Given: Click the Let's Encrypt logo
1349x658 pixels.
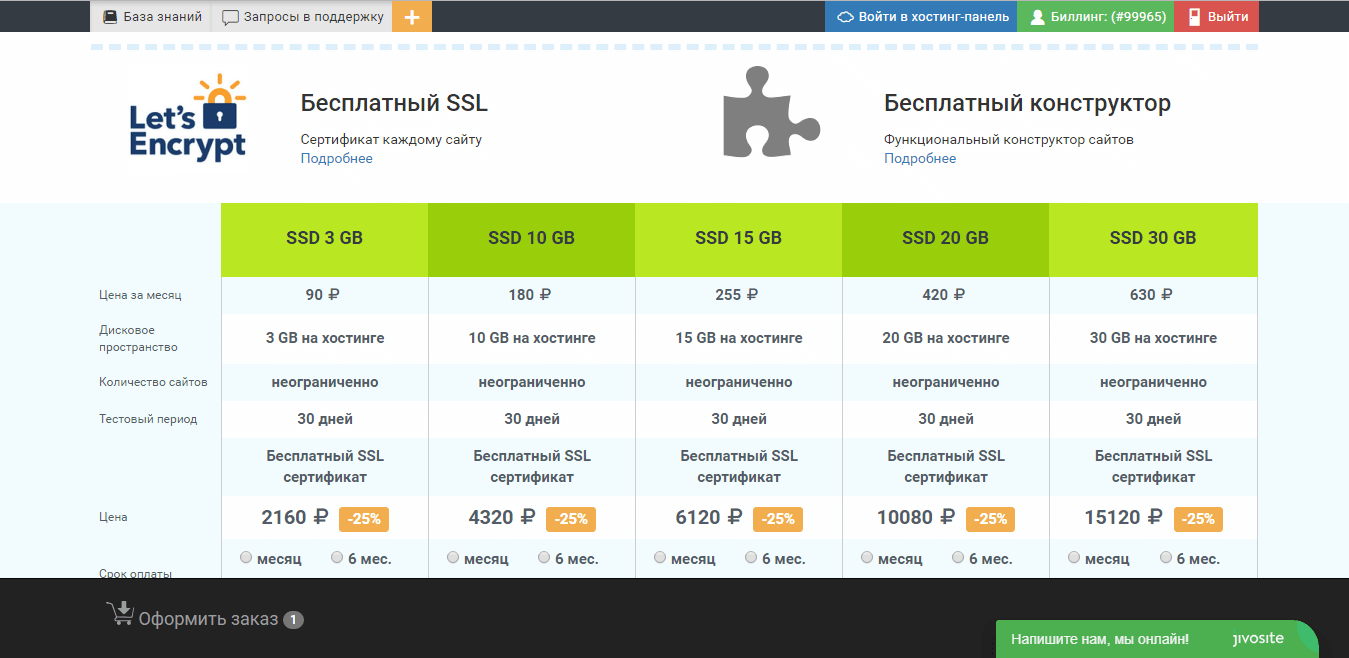Looking at the screenshot, I should [x=188, y=118].
